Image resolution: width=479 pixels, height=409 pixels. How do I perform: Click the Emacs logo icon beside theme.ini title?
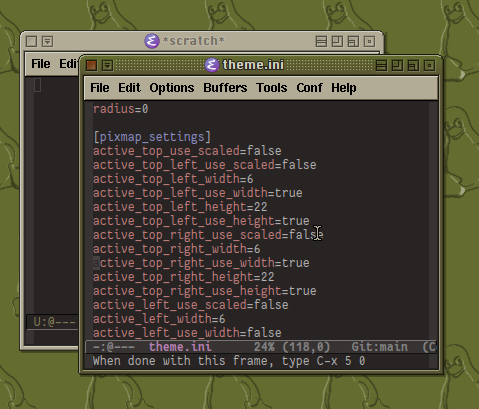212,65
